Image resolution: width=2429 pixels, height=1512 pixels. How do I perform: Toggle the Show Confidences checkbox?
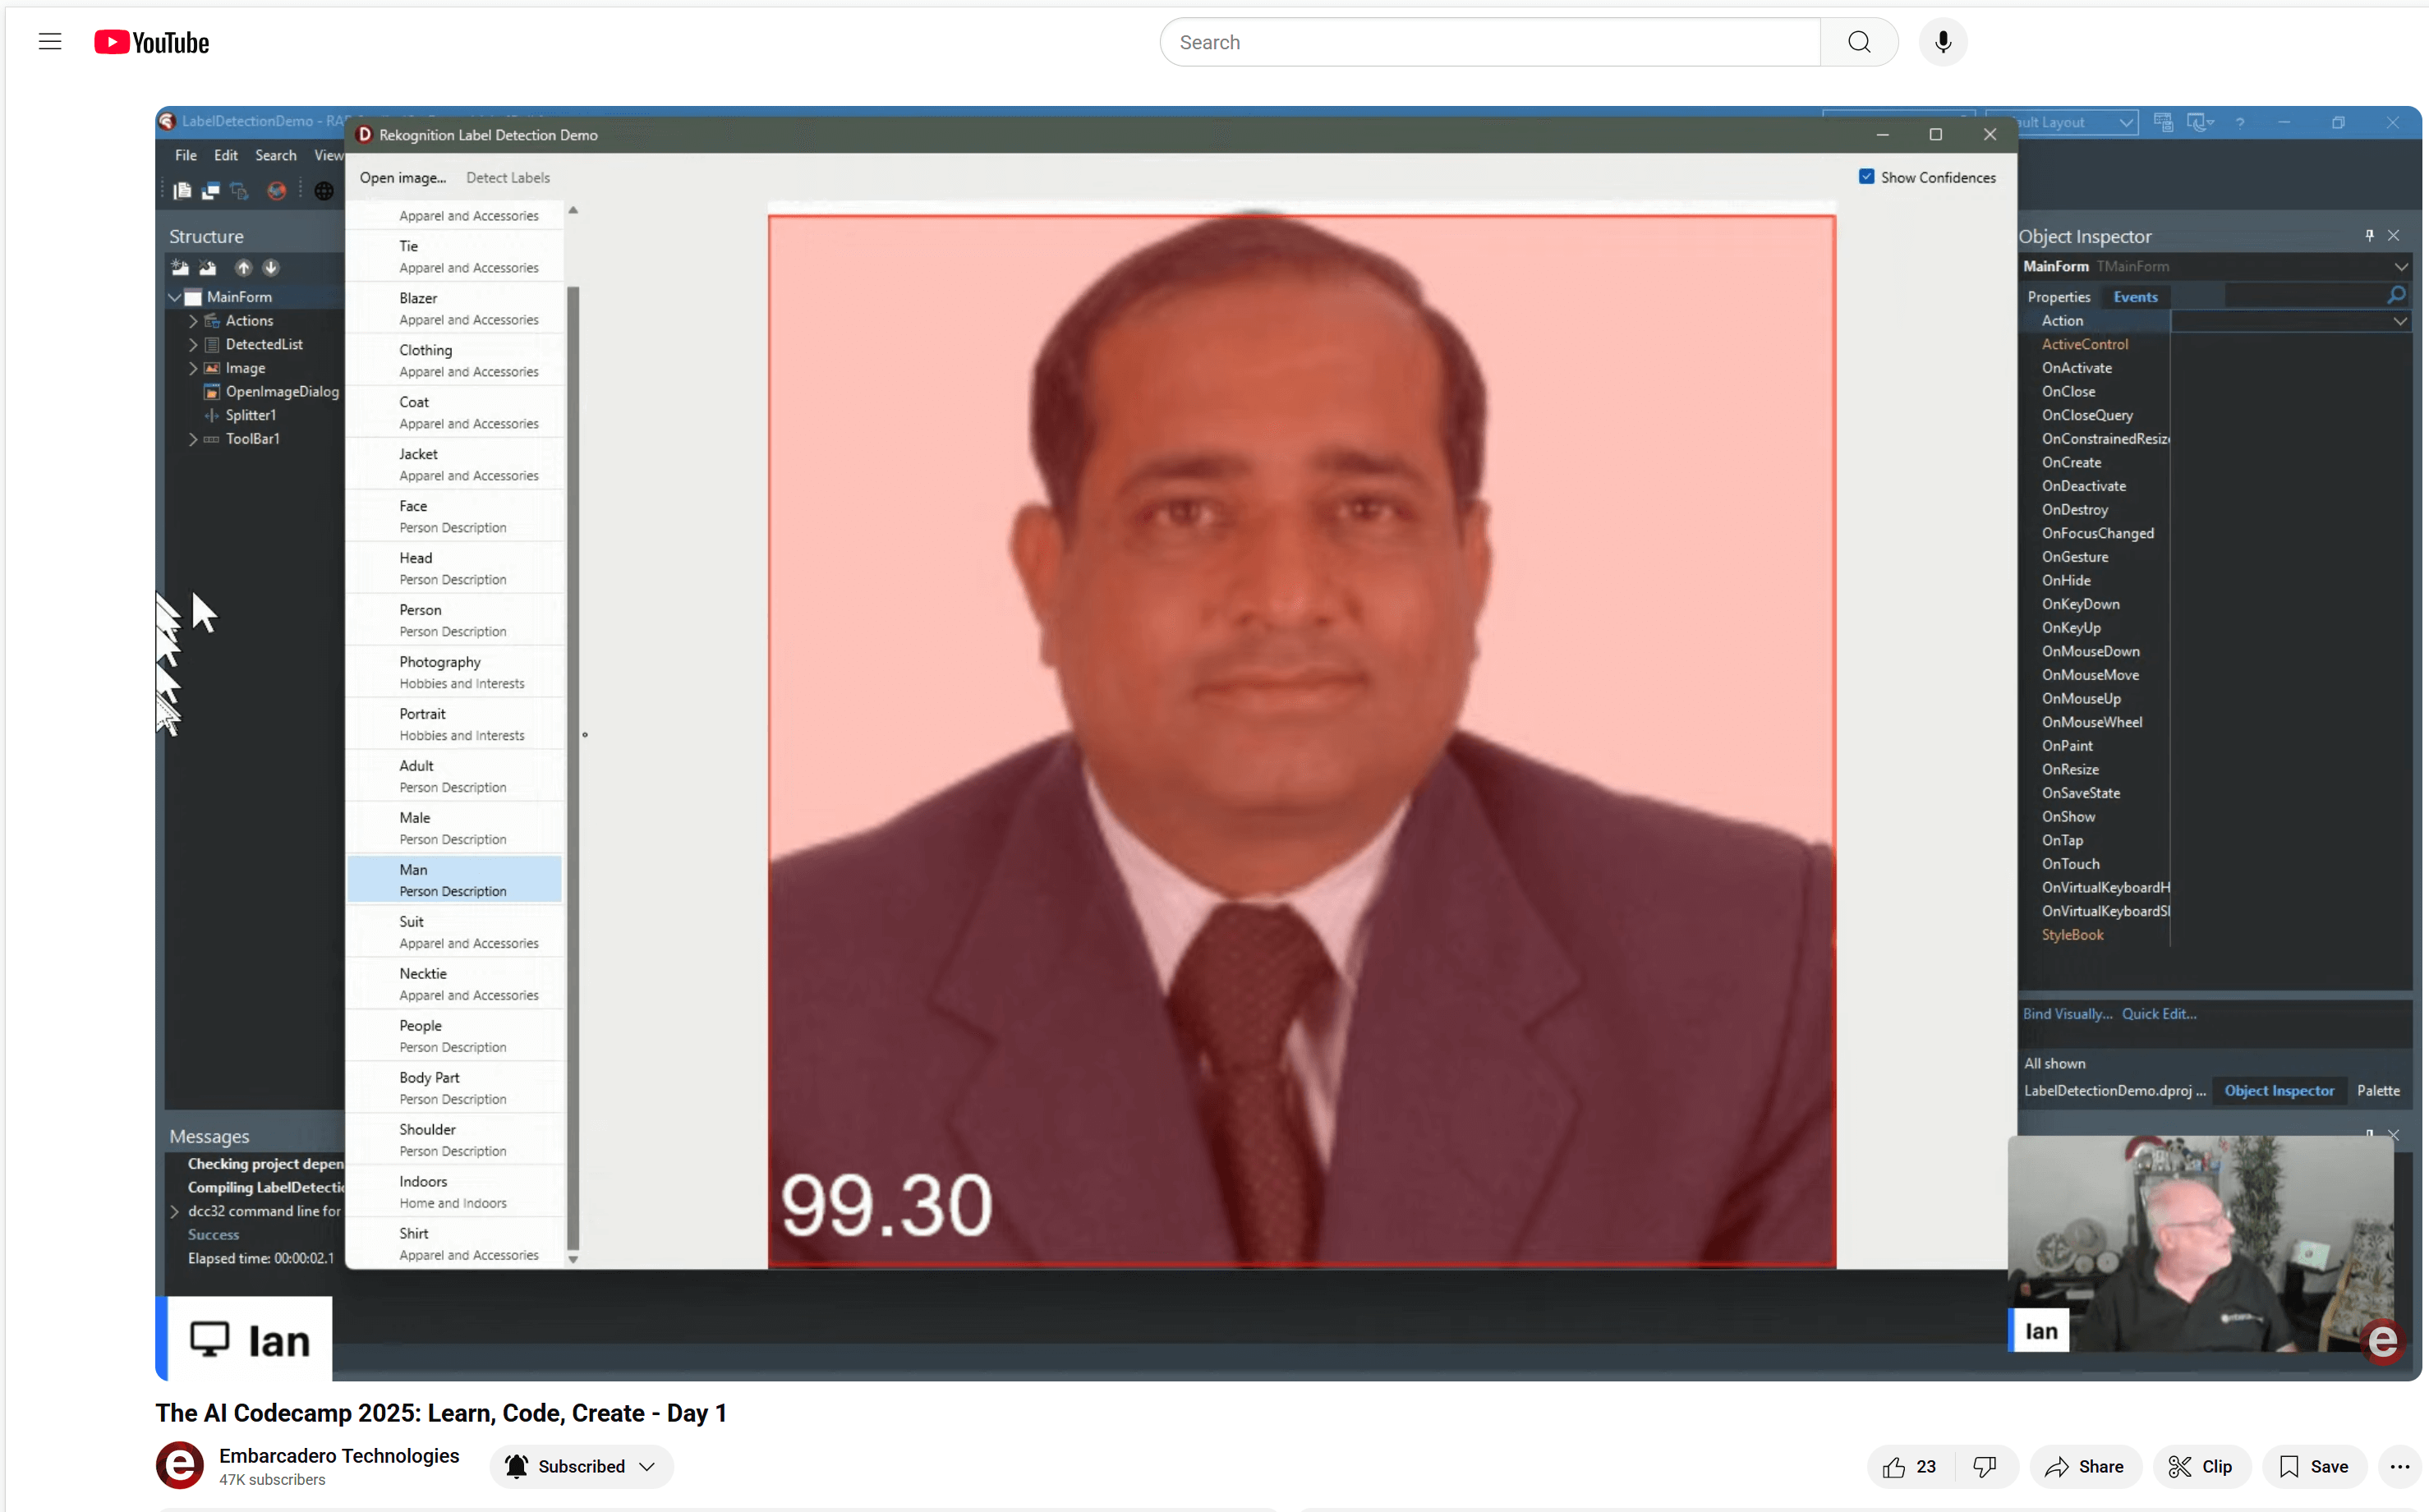[1866, 176]
